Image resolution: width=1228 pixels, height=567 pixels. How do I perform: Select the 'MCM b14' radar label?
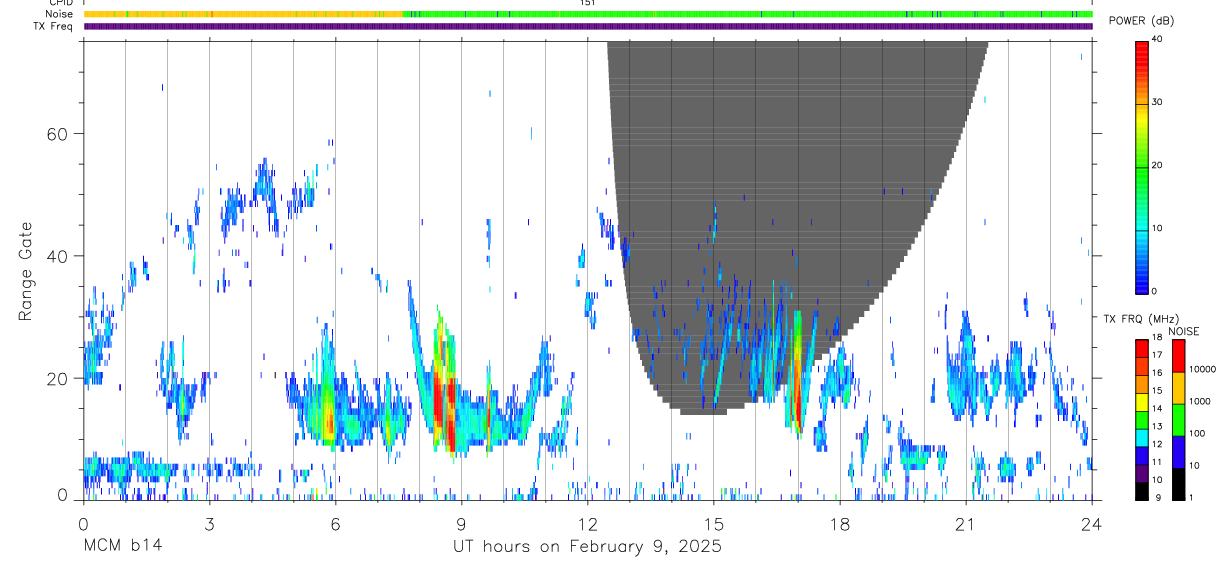click(123, 546)
